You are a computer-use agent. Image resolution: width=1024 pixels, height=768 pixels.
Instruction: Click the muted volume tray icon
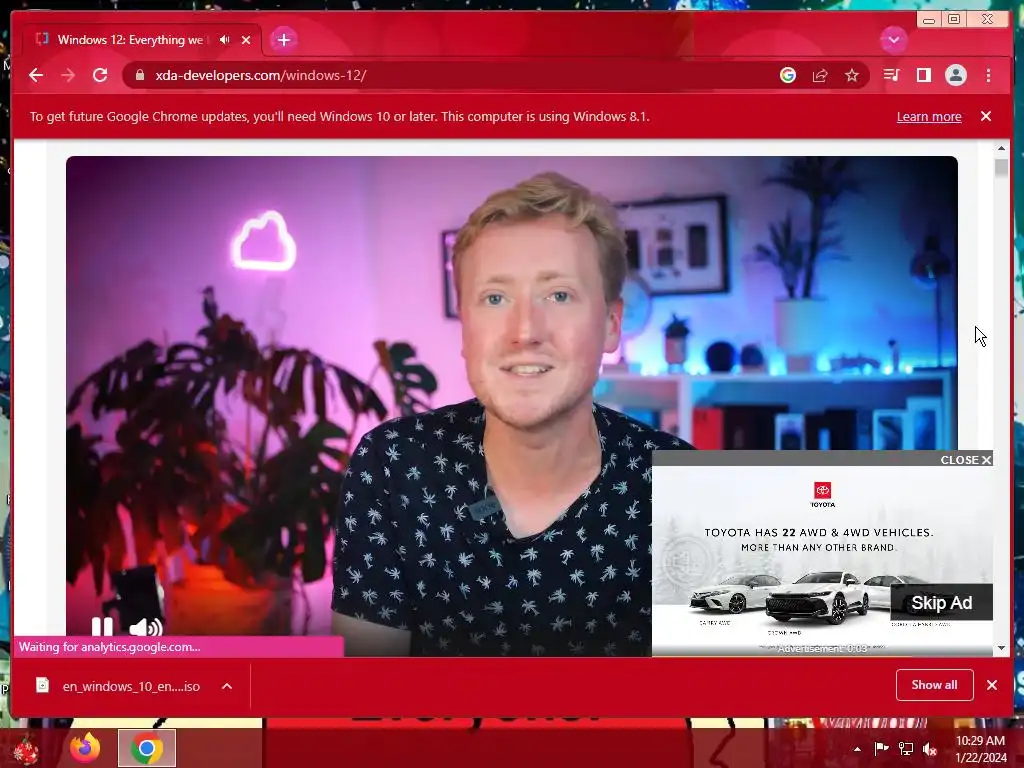(x=930, y=749)
